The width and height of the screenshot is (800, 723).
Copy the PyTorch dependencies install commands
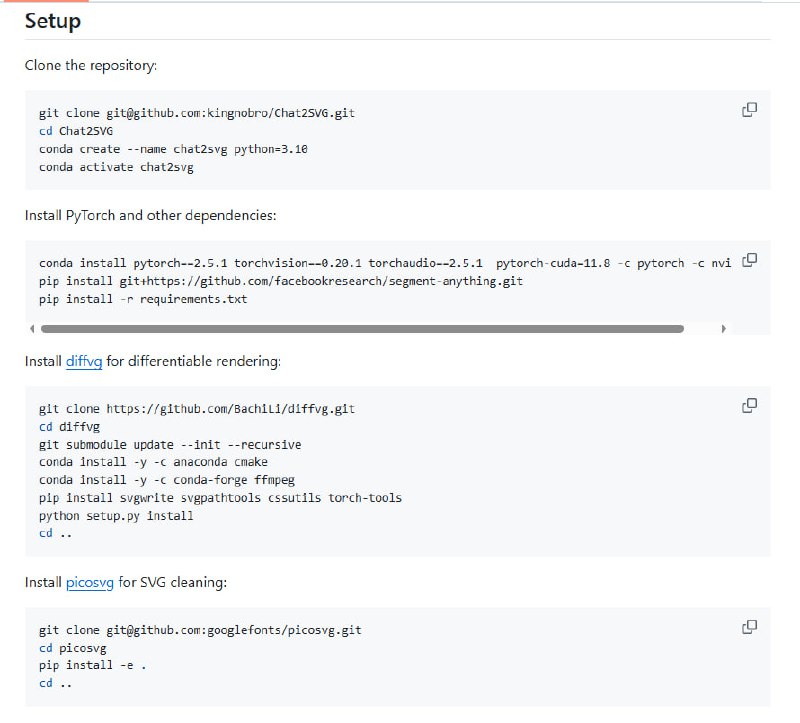(749, 260)
